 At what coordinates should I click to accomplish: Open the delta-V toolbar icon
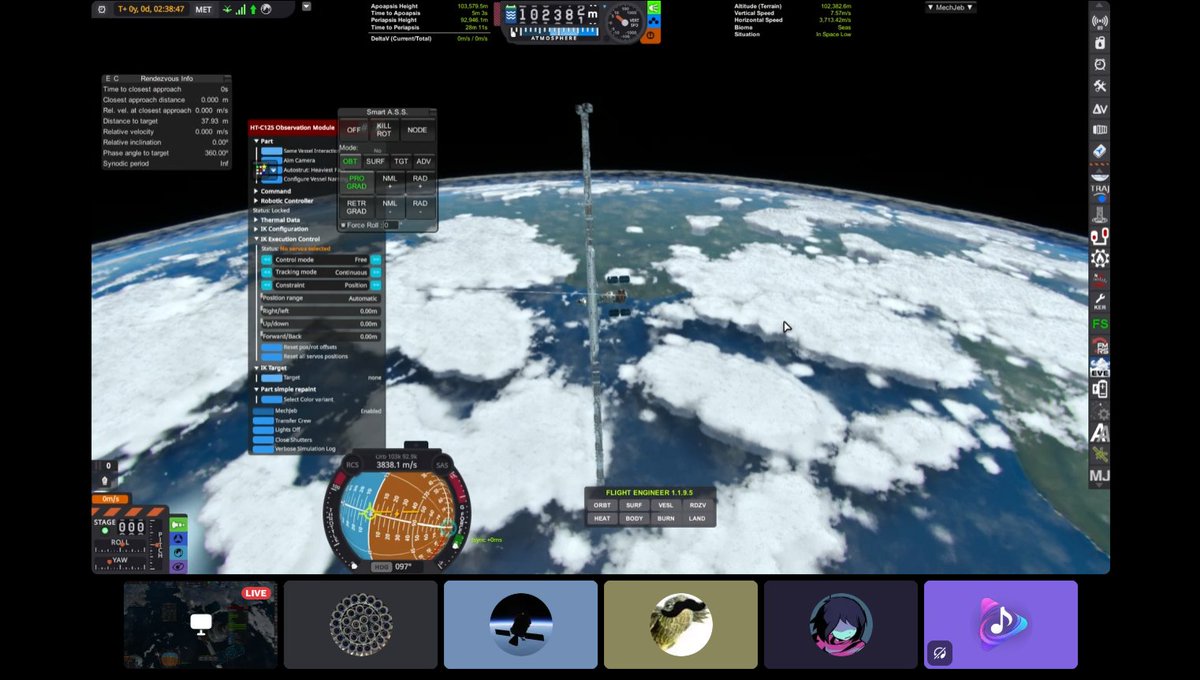coord(1099,108)
